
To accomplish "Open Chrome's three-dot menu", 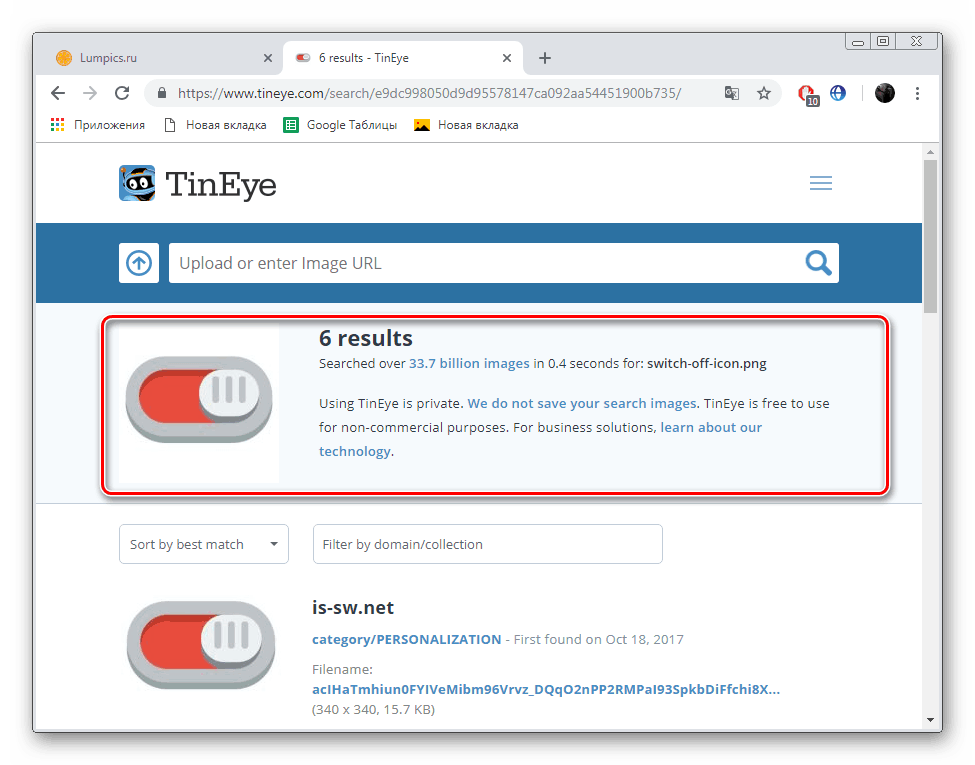I will [917, 93].
